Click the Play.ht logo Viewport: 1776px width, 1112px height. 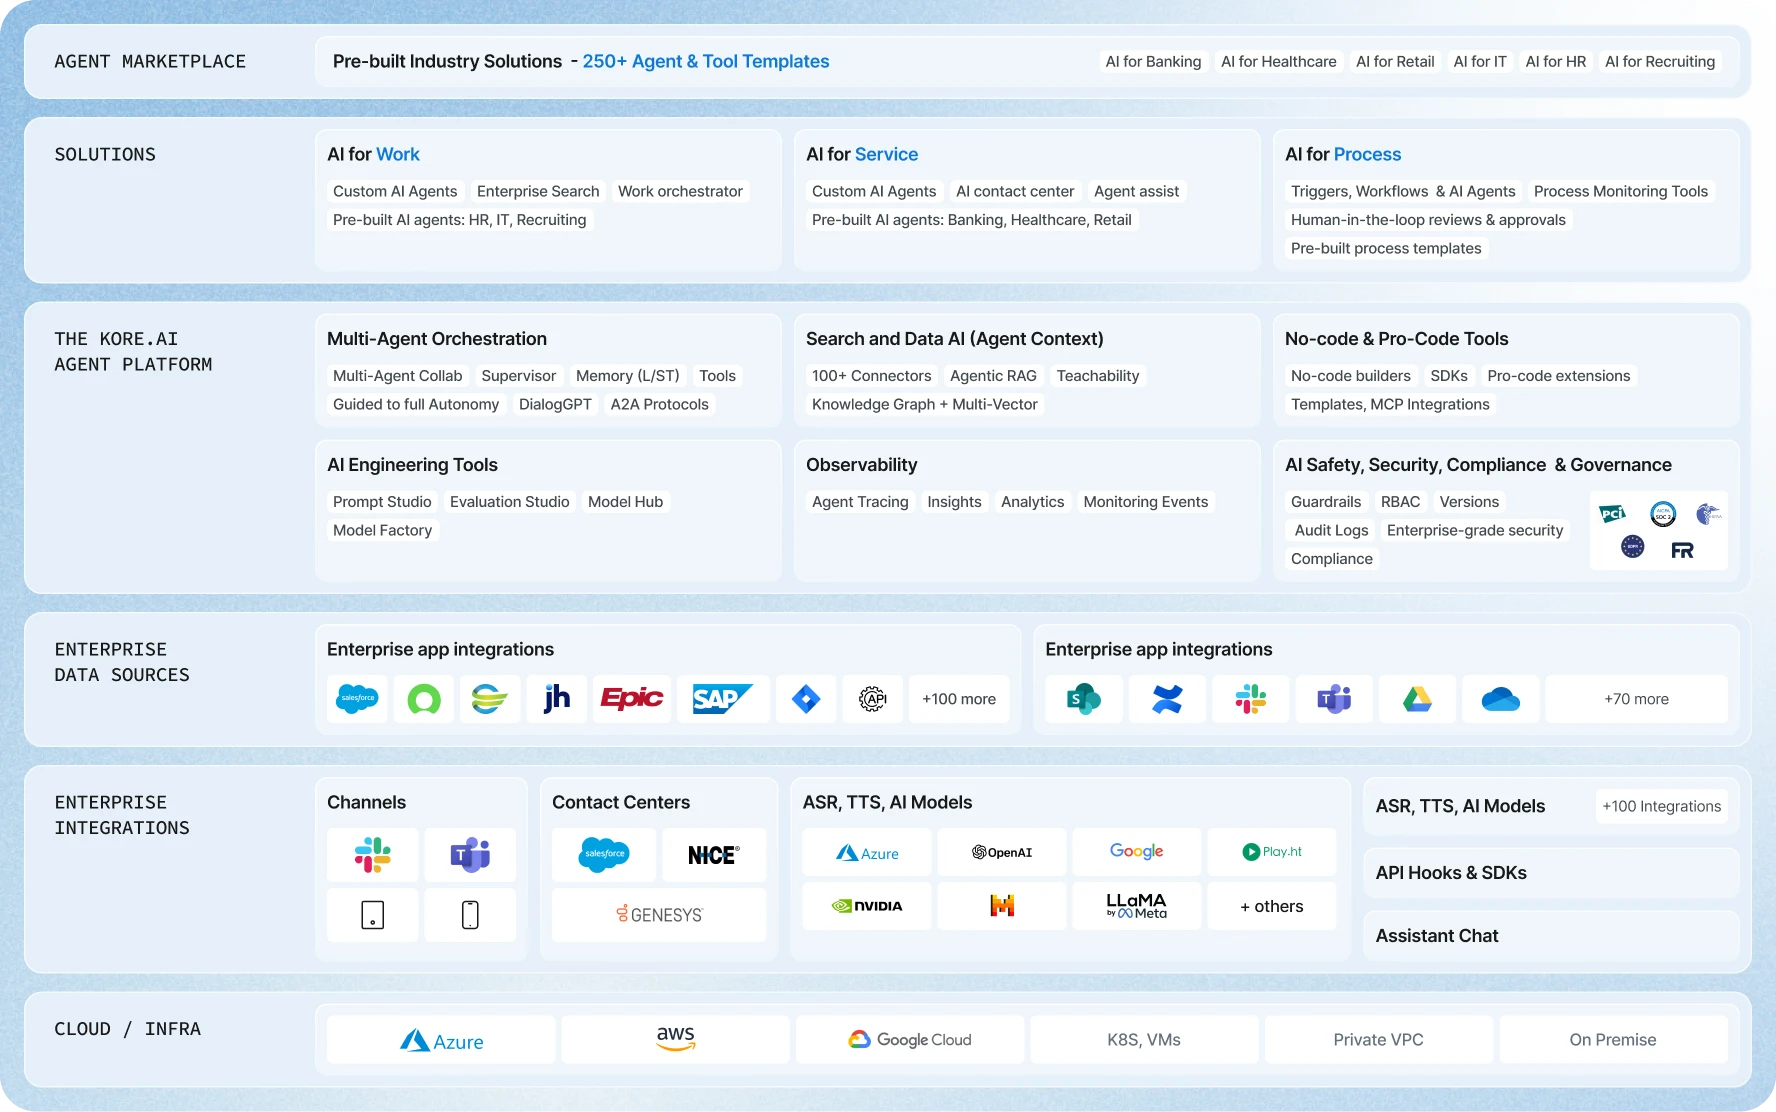[x=1272, y=851]
